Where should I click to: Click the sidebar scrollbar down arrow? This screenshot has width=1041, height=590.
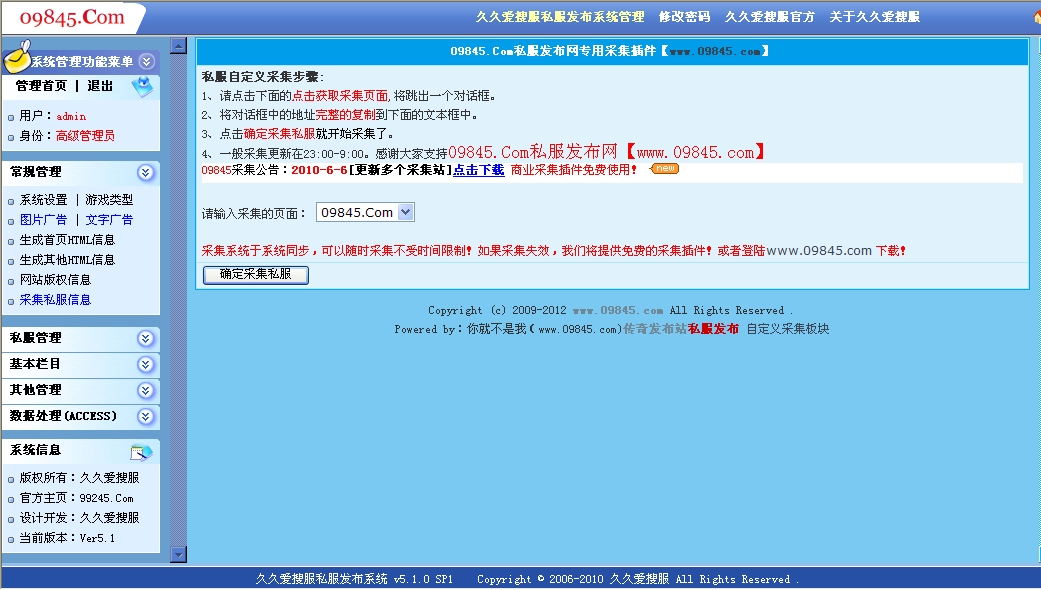coord(179,554)
